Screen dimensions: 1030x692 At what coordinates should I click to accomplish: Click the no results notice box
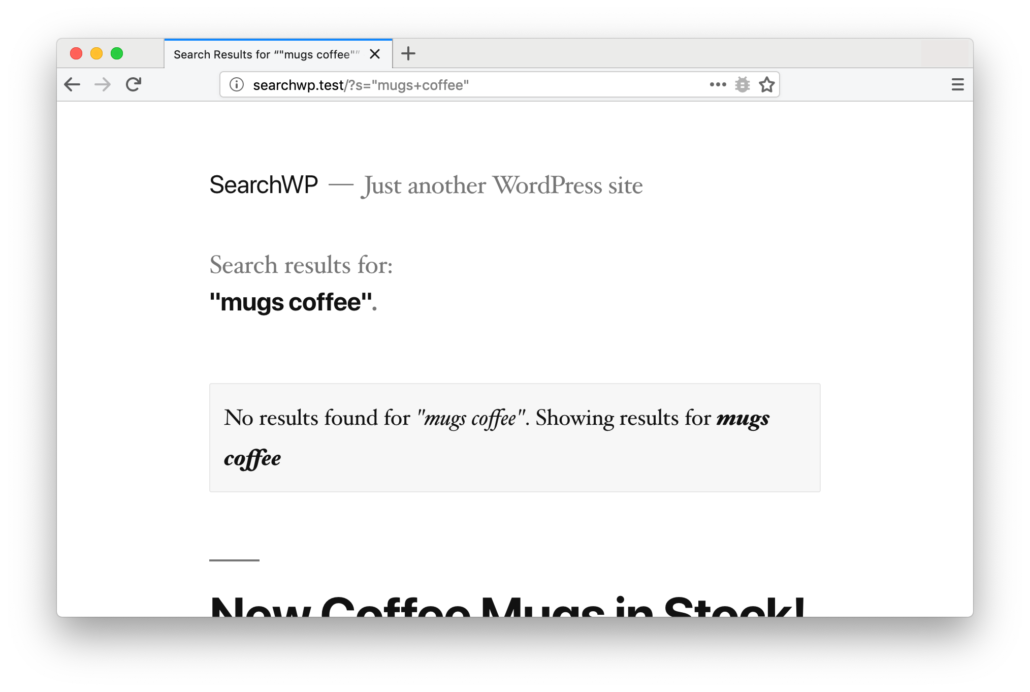click(514, 437)
